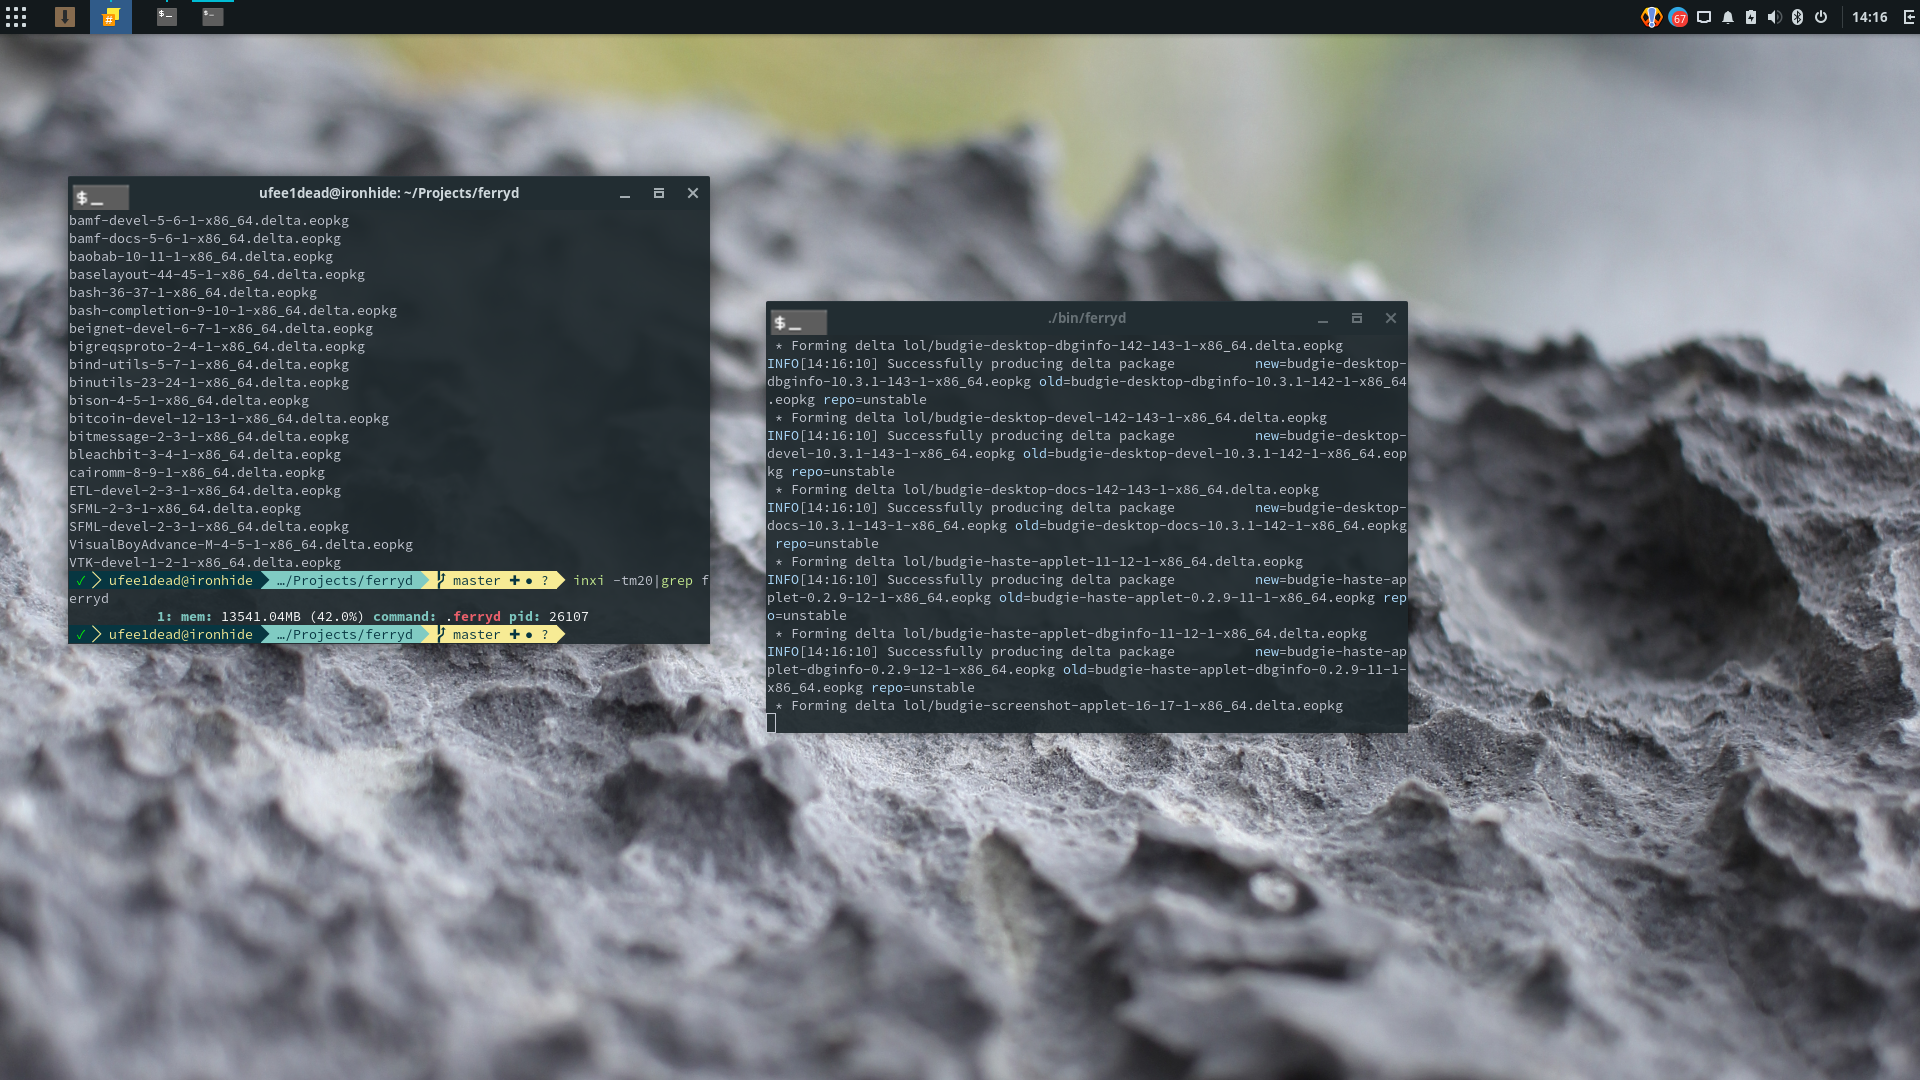Click line 'baobab-10-11-1-x86_64.delta.eopkg'
The width and height of the screenshot is (1920, 1080).
(x=201, y=257)
